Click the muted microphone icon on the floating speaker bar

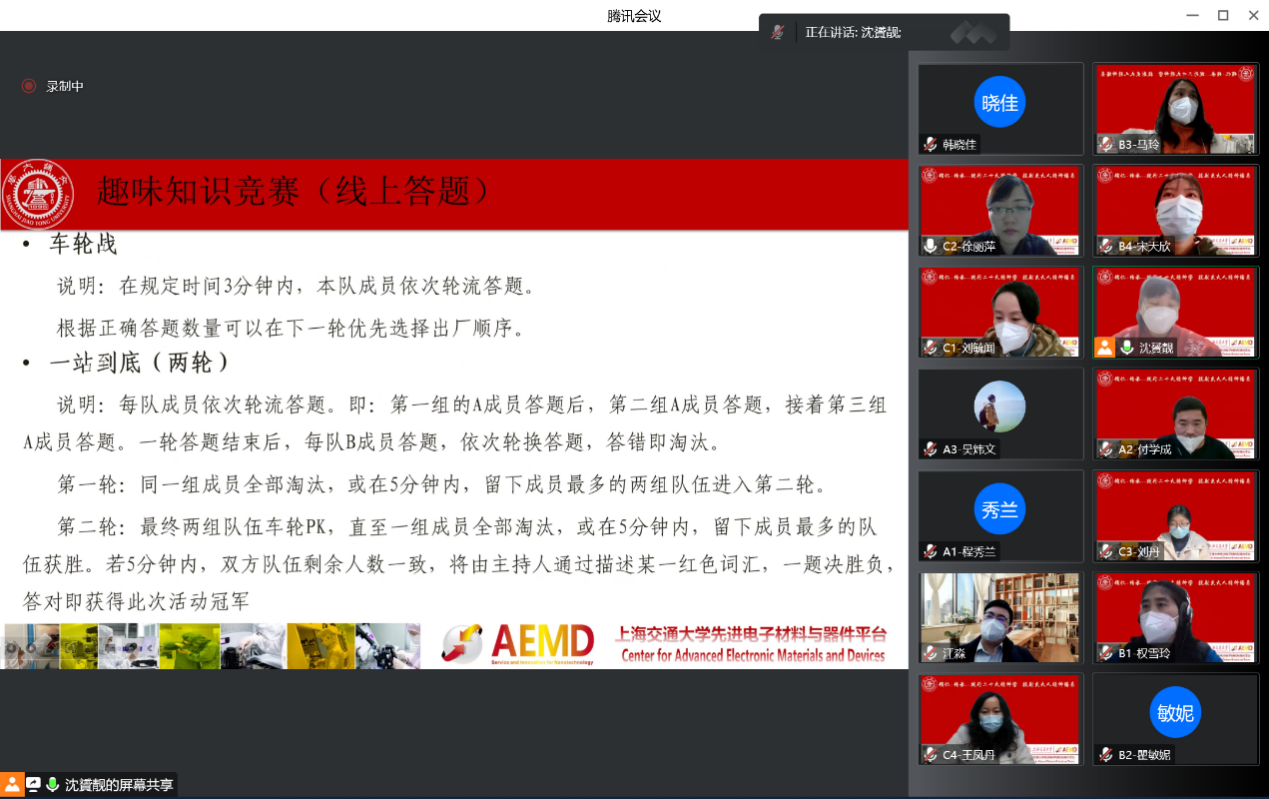click(x=778, y=31)
